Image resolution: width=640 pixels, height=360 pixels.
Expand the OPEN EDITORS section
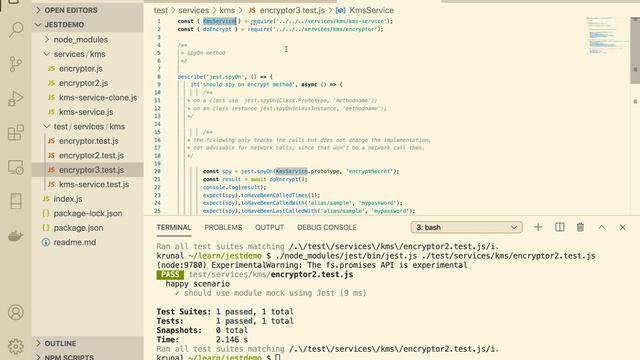coord(88,10)
